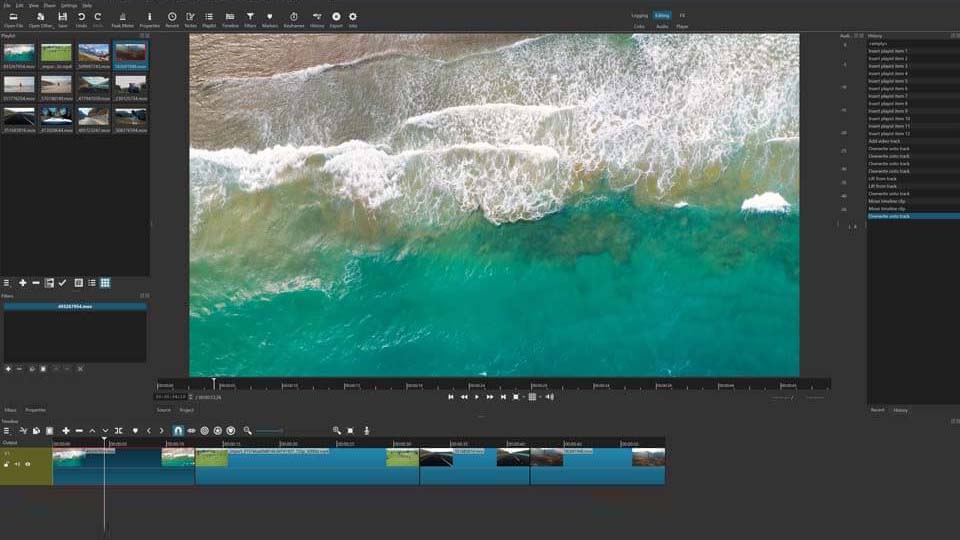The height and width of the screenshot is (540, 960).
Task: Undo the last action
Action: (81, 17)
